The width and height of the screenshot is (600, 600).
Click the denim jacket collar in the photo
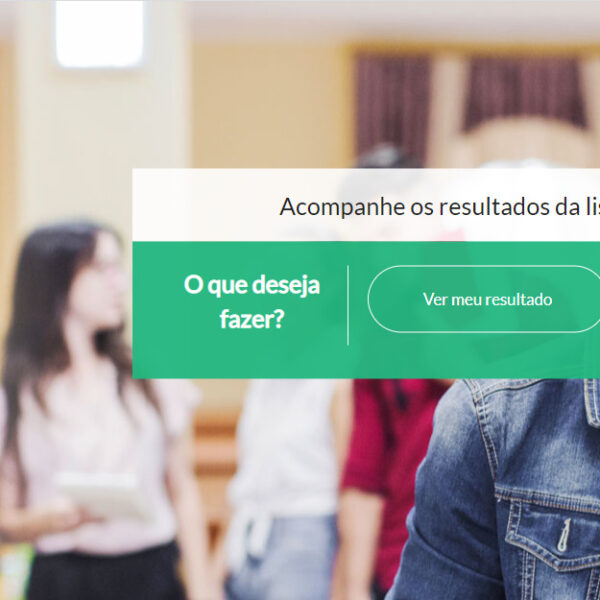[592, 402]
